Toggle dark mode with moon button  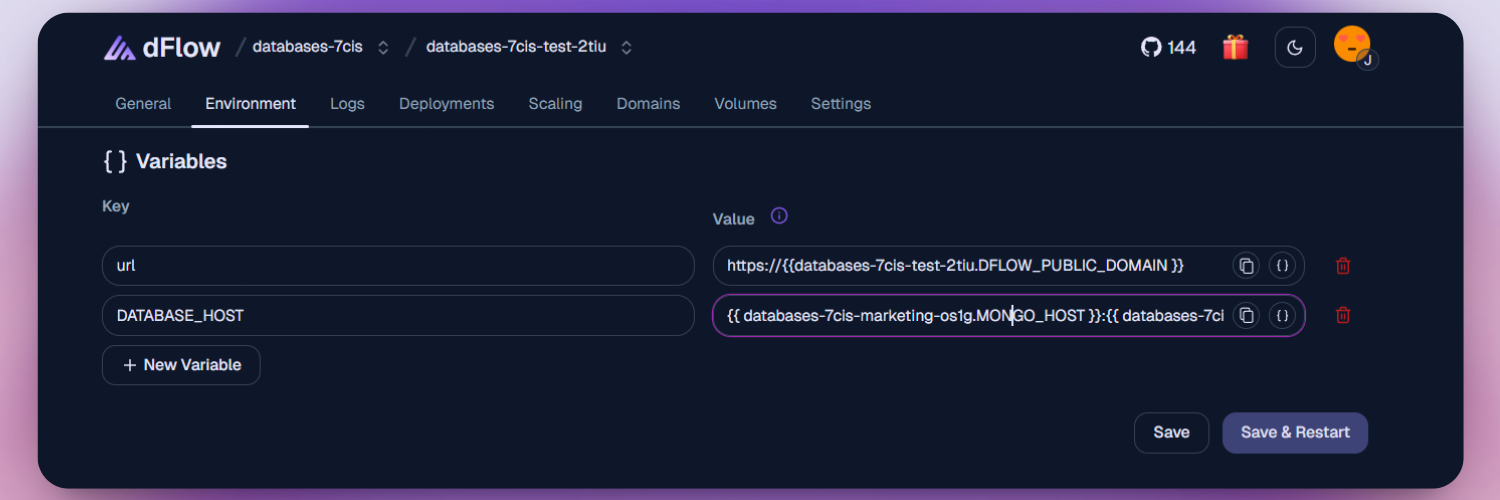coord(1294,47)
